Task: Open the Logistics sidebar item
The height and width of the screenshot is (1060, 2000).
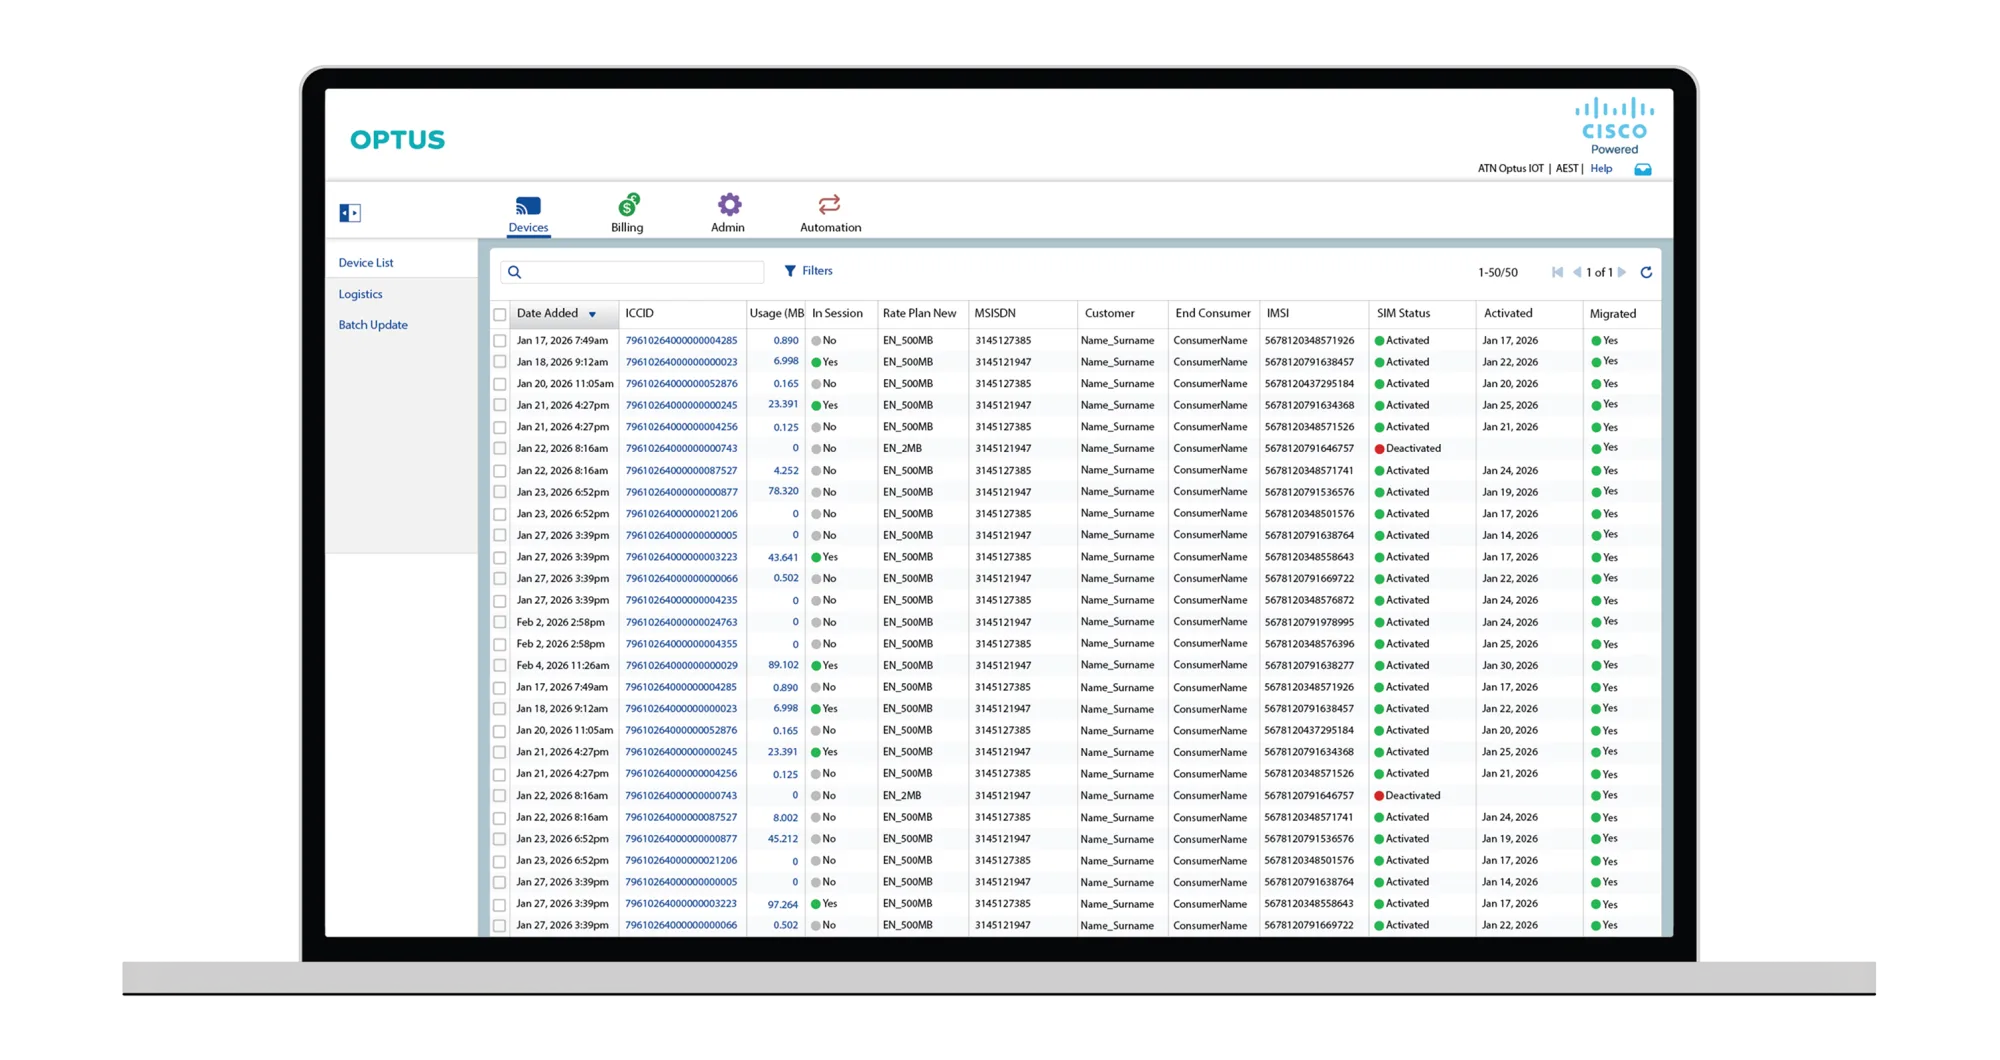Action: [x=360, y=294]
